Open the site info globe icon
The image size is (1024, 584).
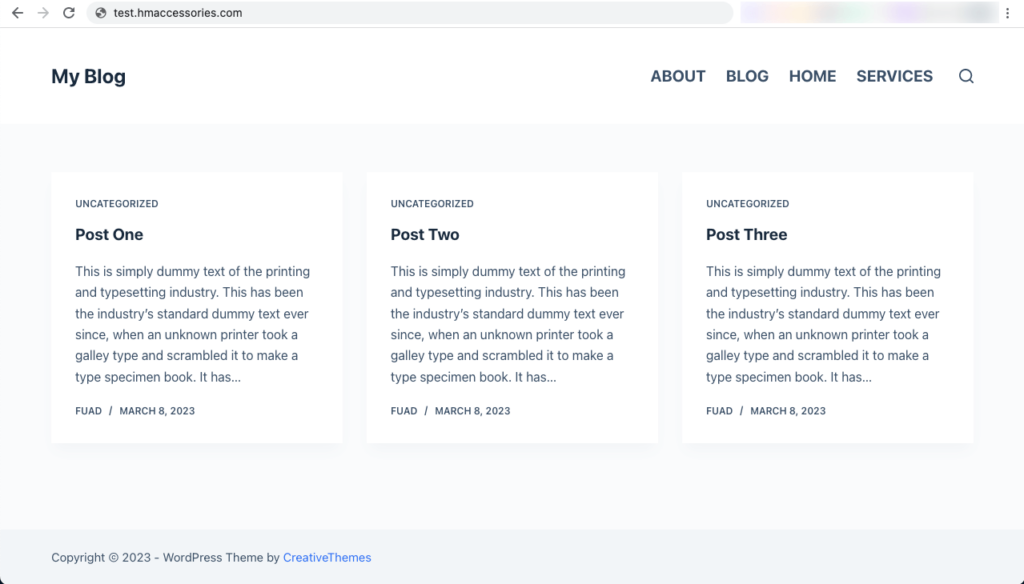click(x=101, y=13)
